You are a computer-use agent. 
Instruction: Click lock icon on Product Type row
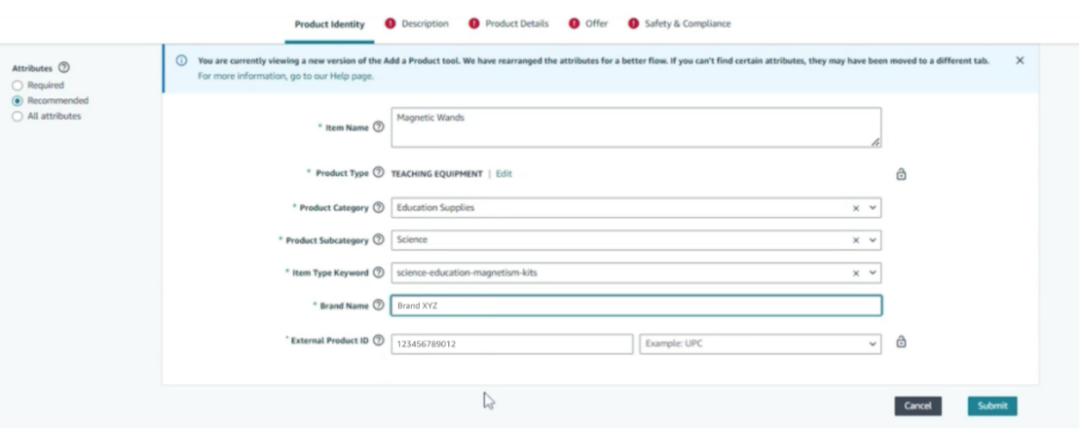901,174
